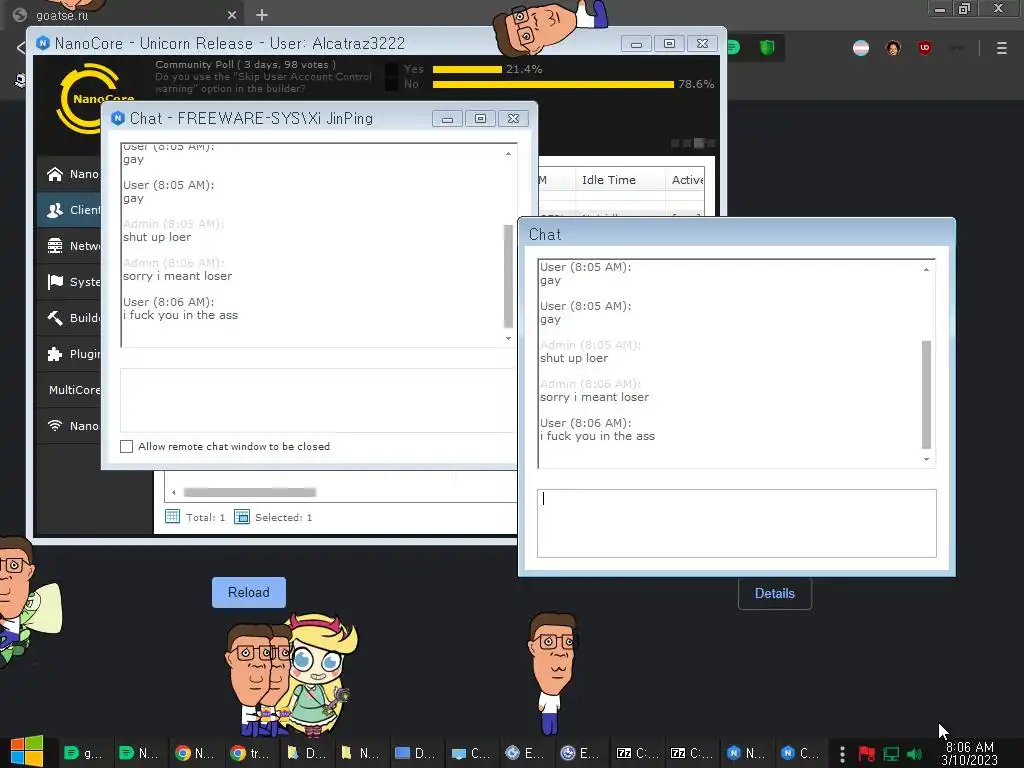Click the Total: 1 table icon in status bar

[x=172, y=517]
